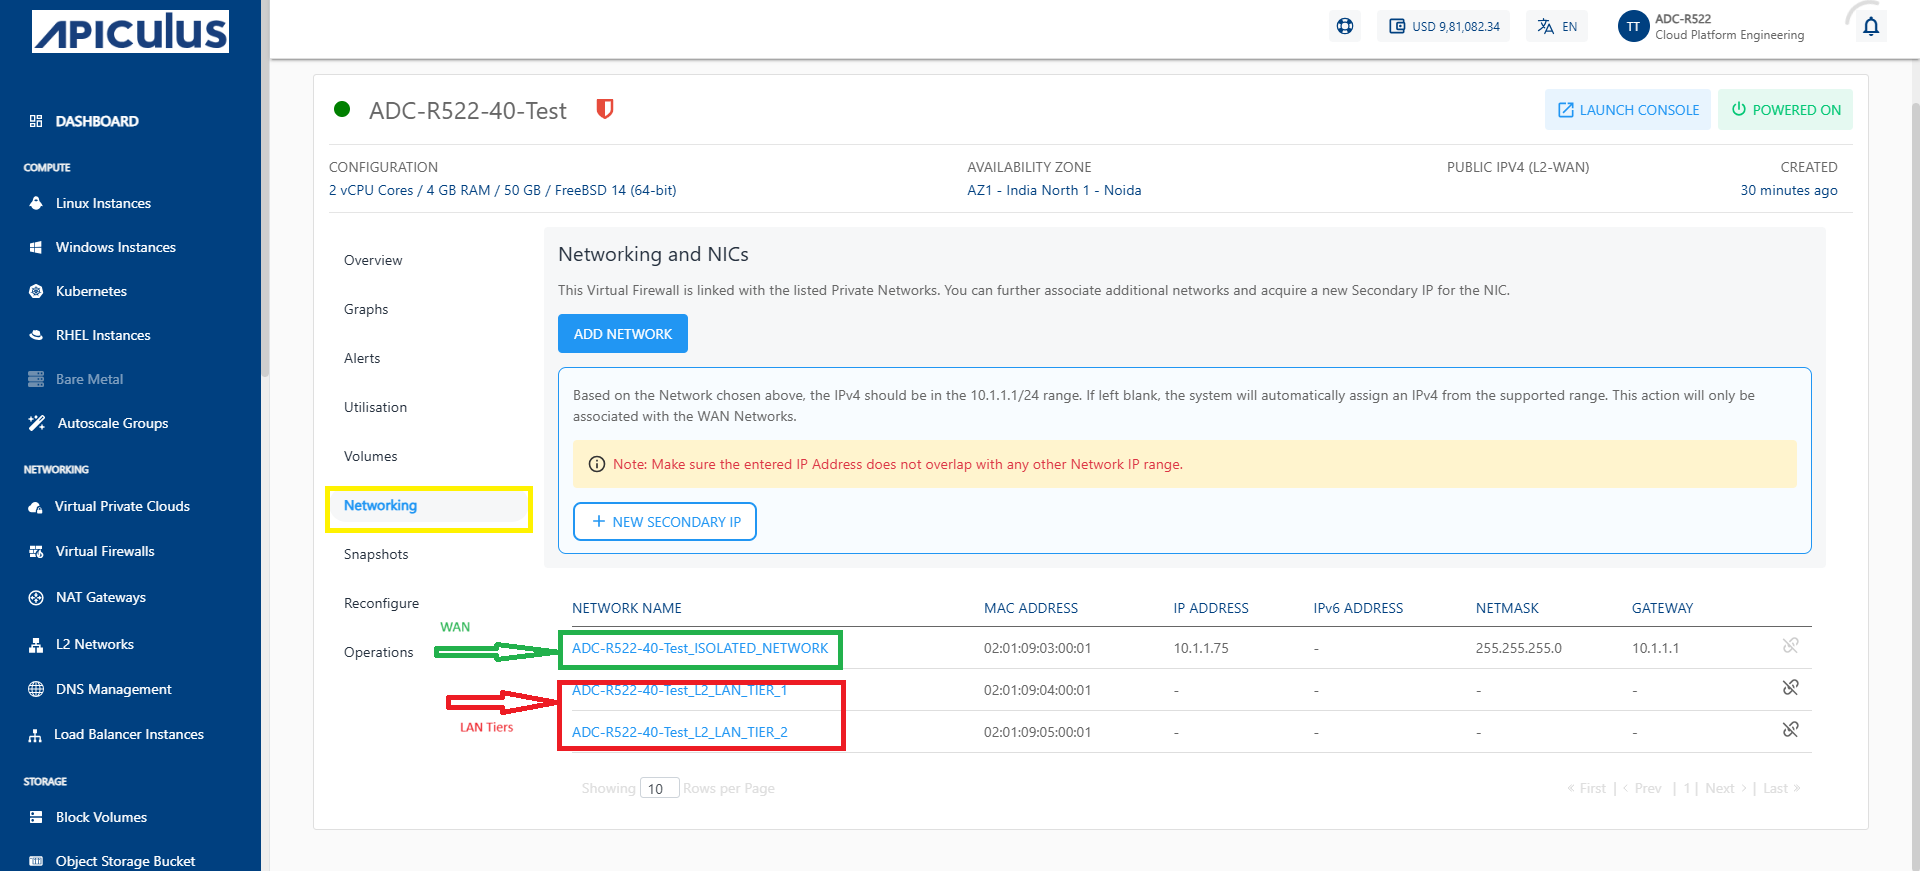The image size is (1920, 871).
Task: Select the Networking tab
Action: (380, 505)
